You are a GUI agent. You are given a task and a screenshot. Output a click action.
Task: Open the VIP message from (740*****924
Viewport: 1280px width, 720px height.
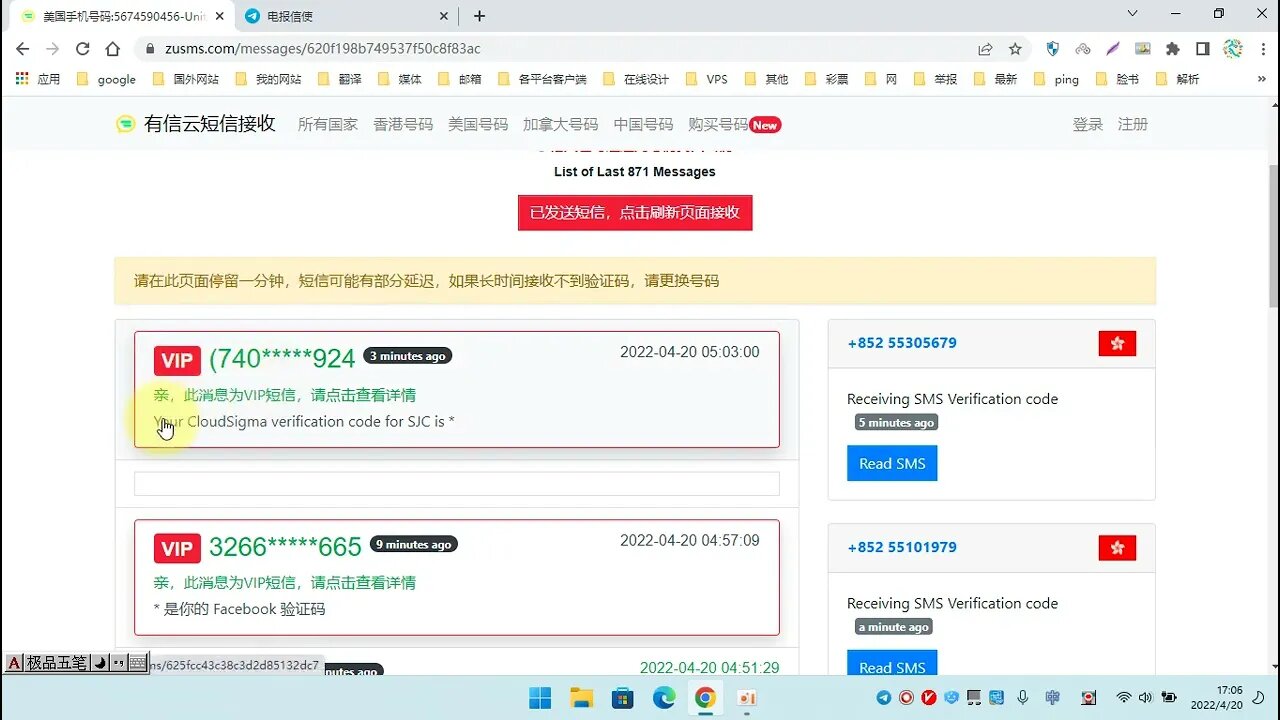point(457,389)
